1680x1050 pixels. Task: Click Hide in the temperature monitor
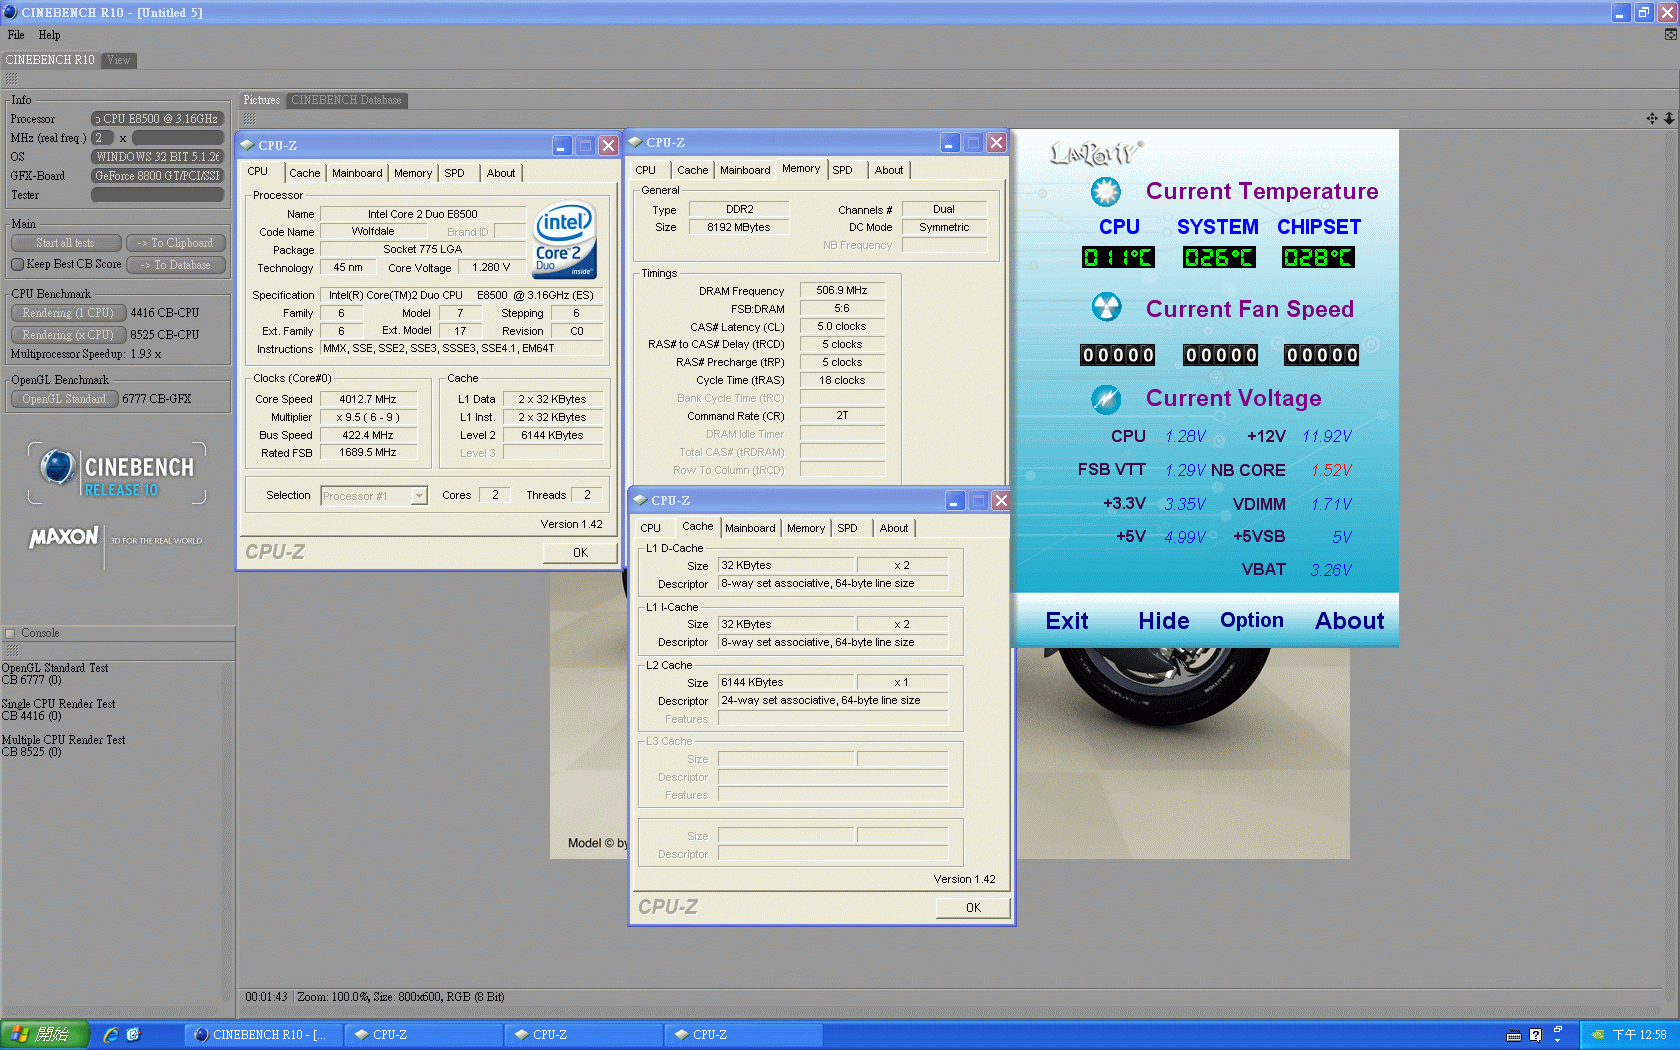1164,621
